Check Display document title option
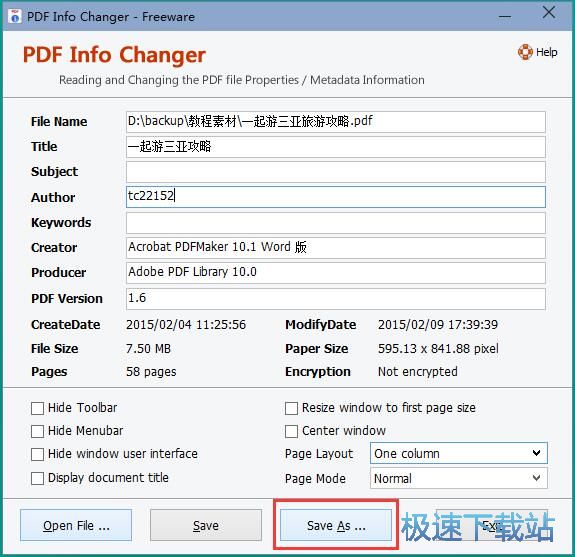 point(37,478)
